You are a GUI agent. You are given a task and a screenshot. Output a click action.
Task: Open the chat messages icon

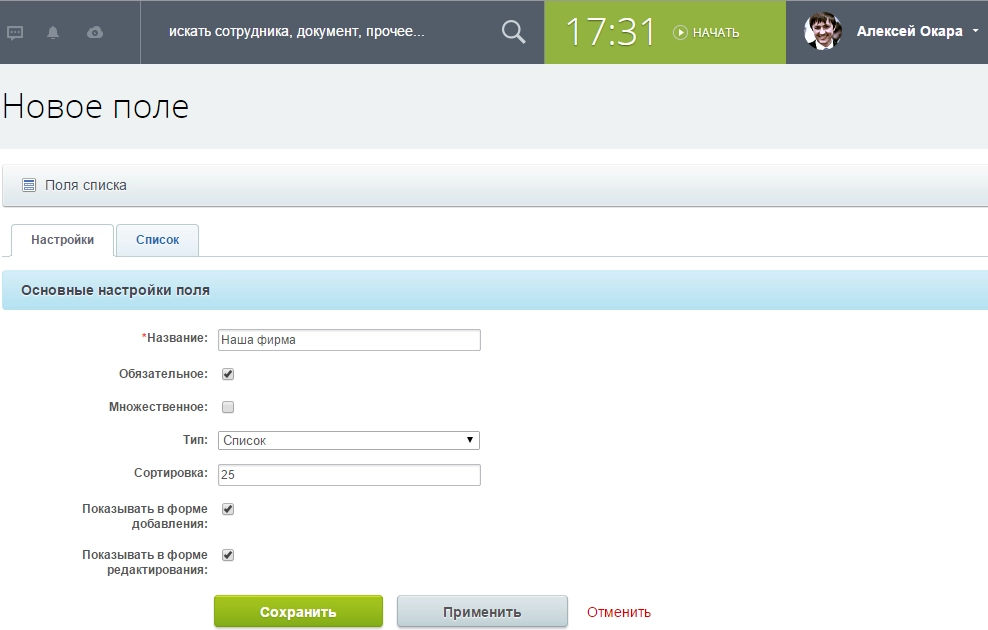pos(15,32)
